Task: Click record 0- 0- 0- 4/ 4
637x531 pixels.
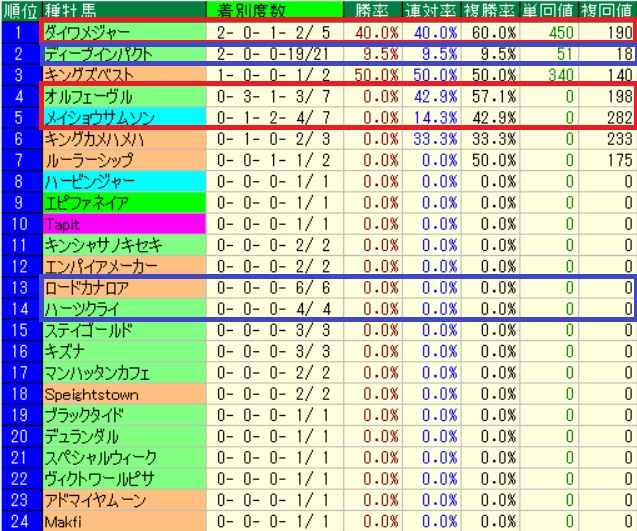Action: point(273,310)
